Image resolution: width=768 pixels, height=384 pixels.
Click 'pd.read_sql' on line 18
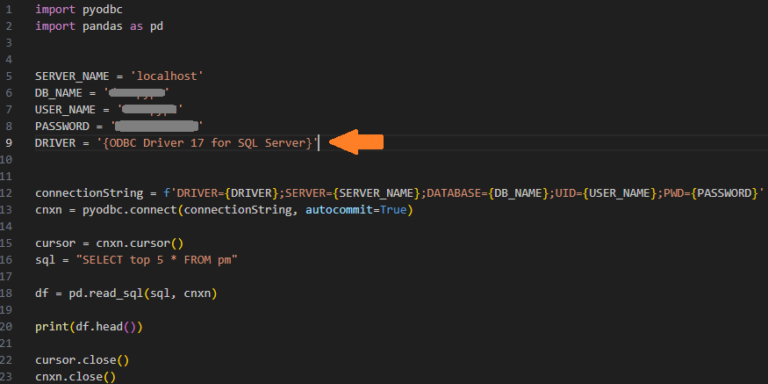pyautogui.click(x=106, y=293)
